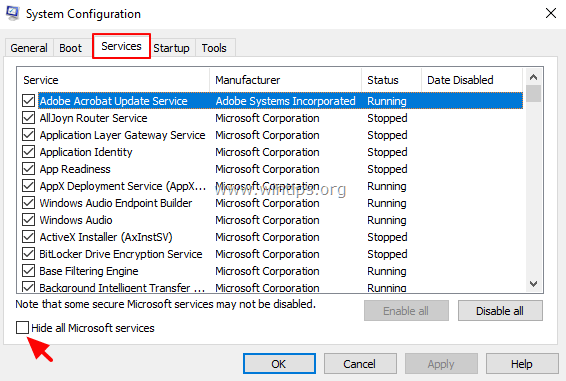Select ActiveX Installer (AxInstSV) service name

click(106, 237)
